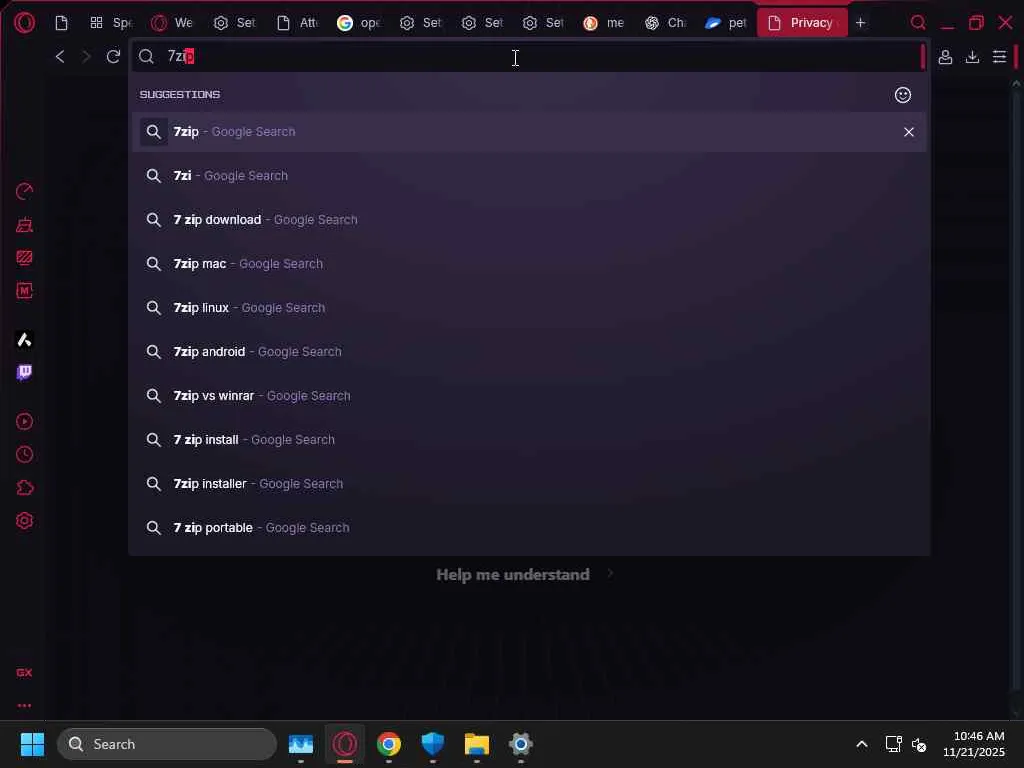The height and width of the screenshot is (768, 1024).
Task: Reload the current page
Action: coord(113,57)
